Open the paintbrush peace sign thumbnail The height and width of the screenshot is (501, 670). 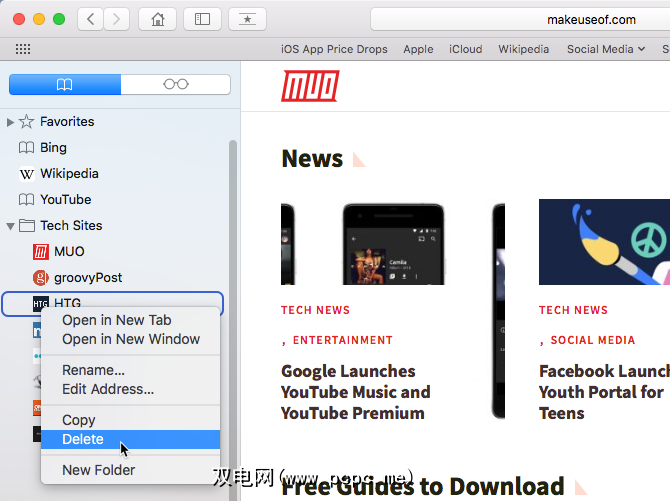click(604, 242)
